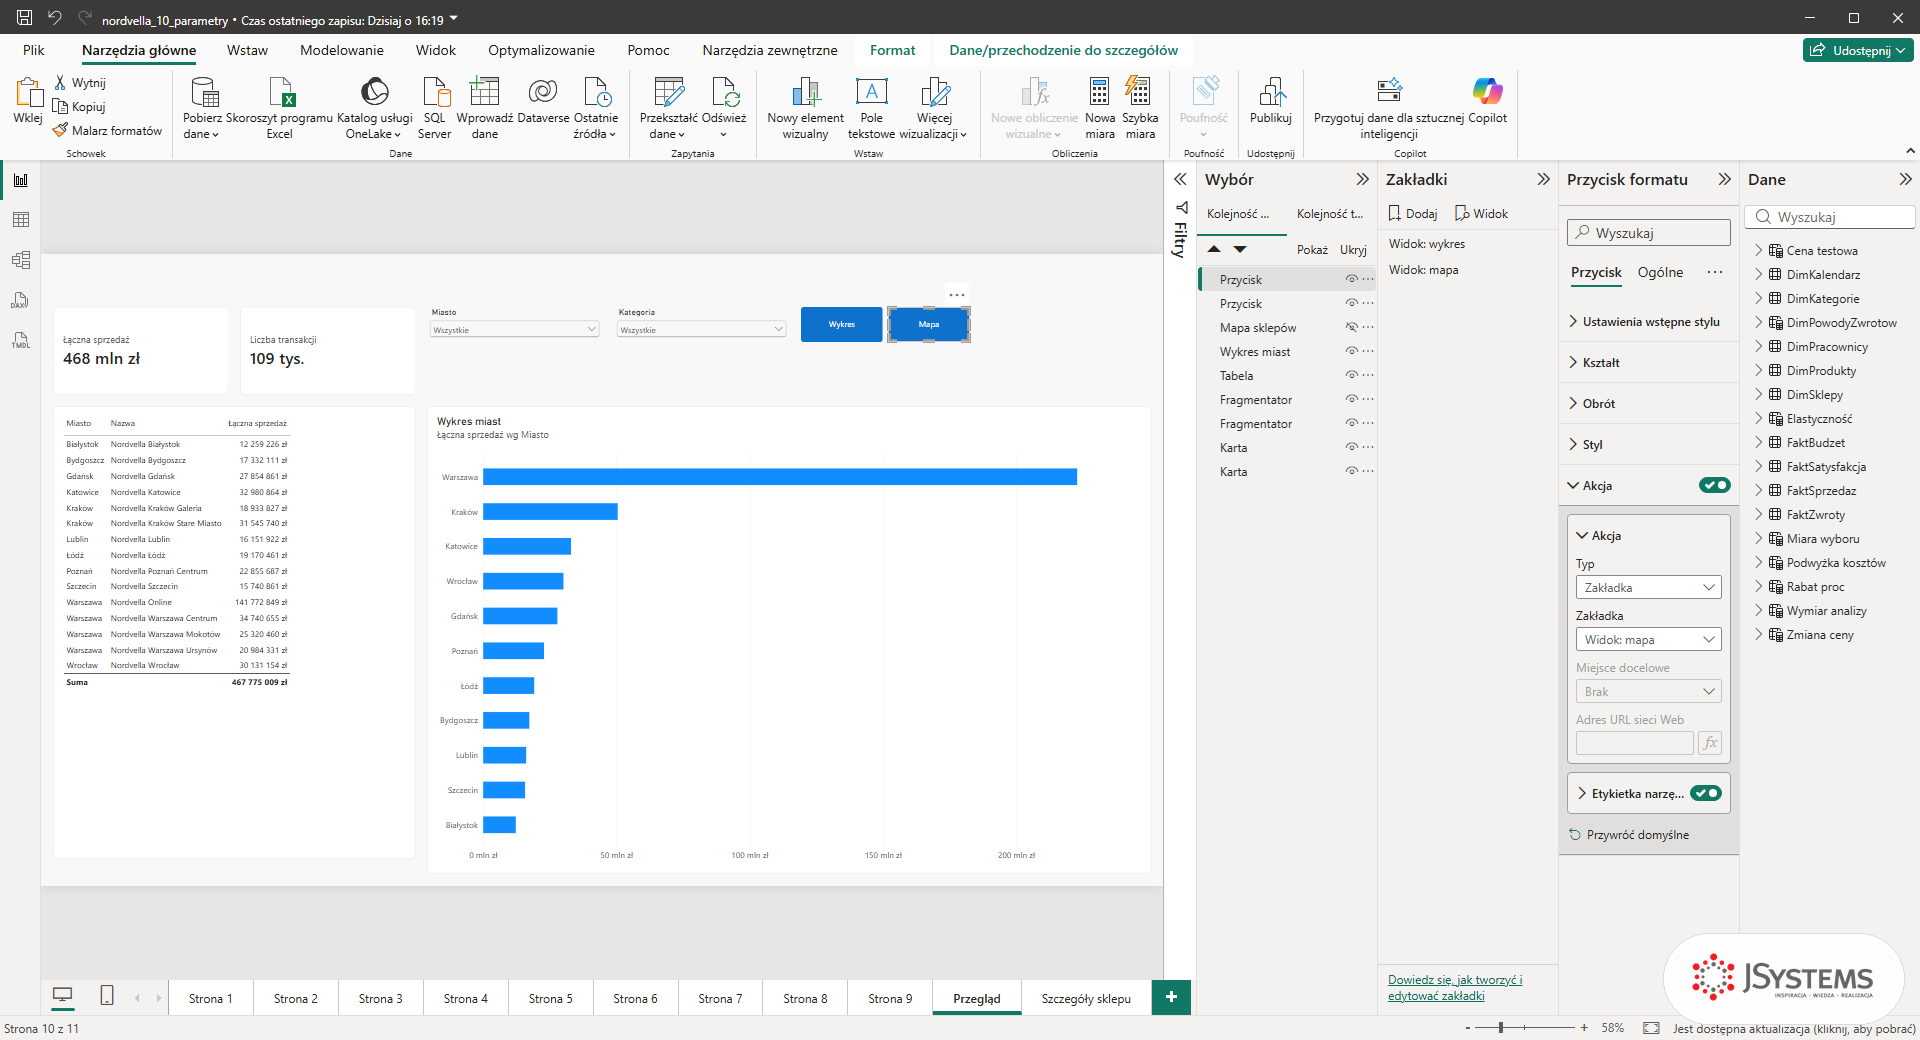Show the hidden Mapa sklepów layer
Screen dimensions: 1920x1040
1352,327
